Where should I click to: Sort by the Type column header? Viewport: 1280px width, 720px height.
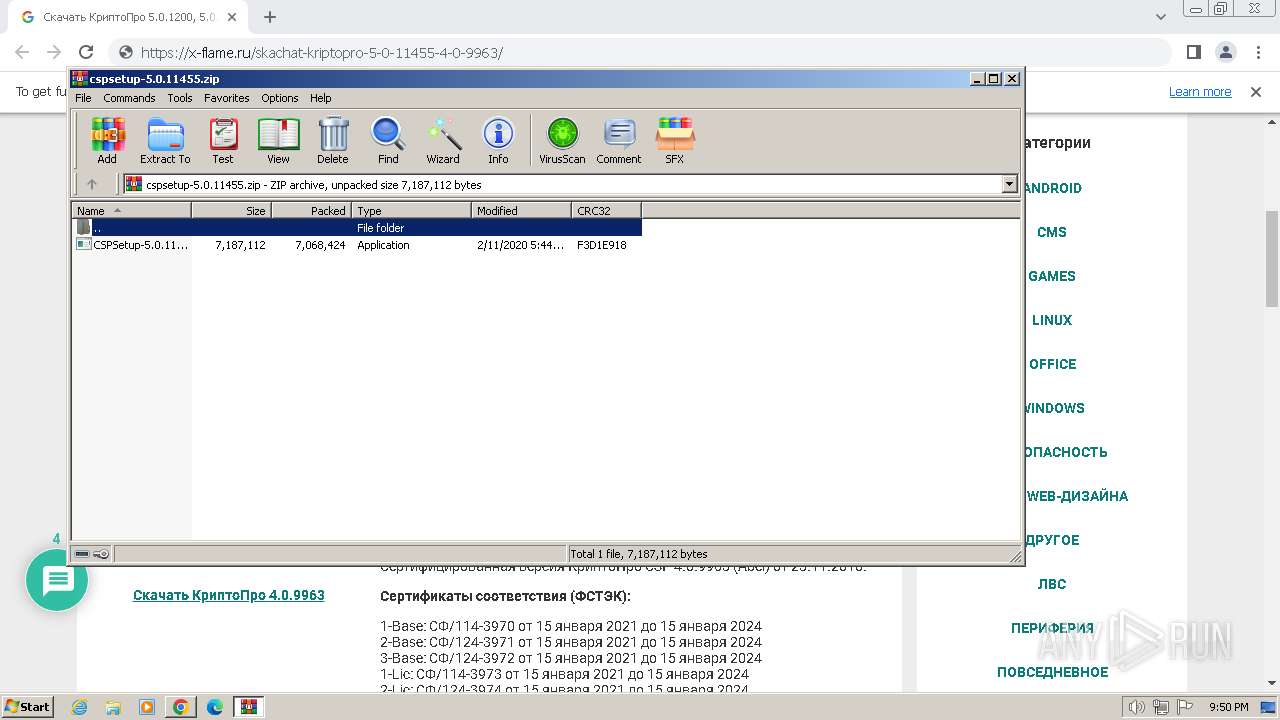(412, 210)
